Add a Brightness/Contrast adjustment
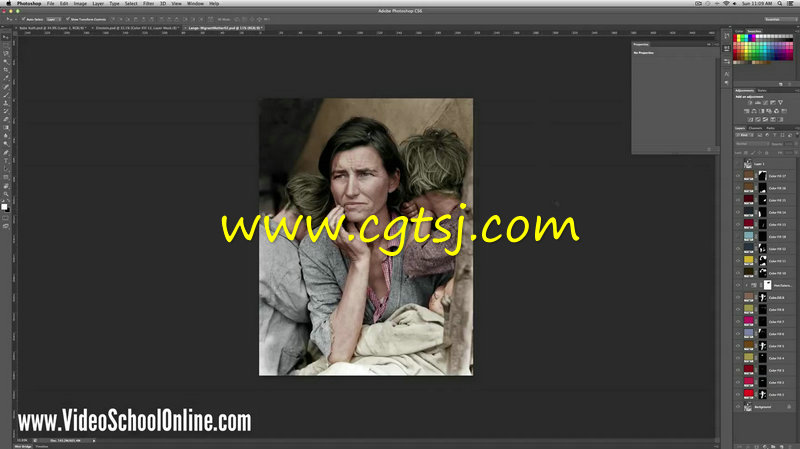This screenshot has height=449, width=800. tap(750, 103)
